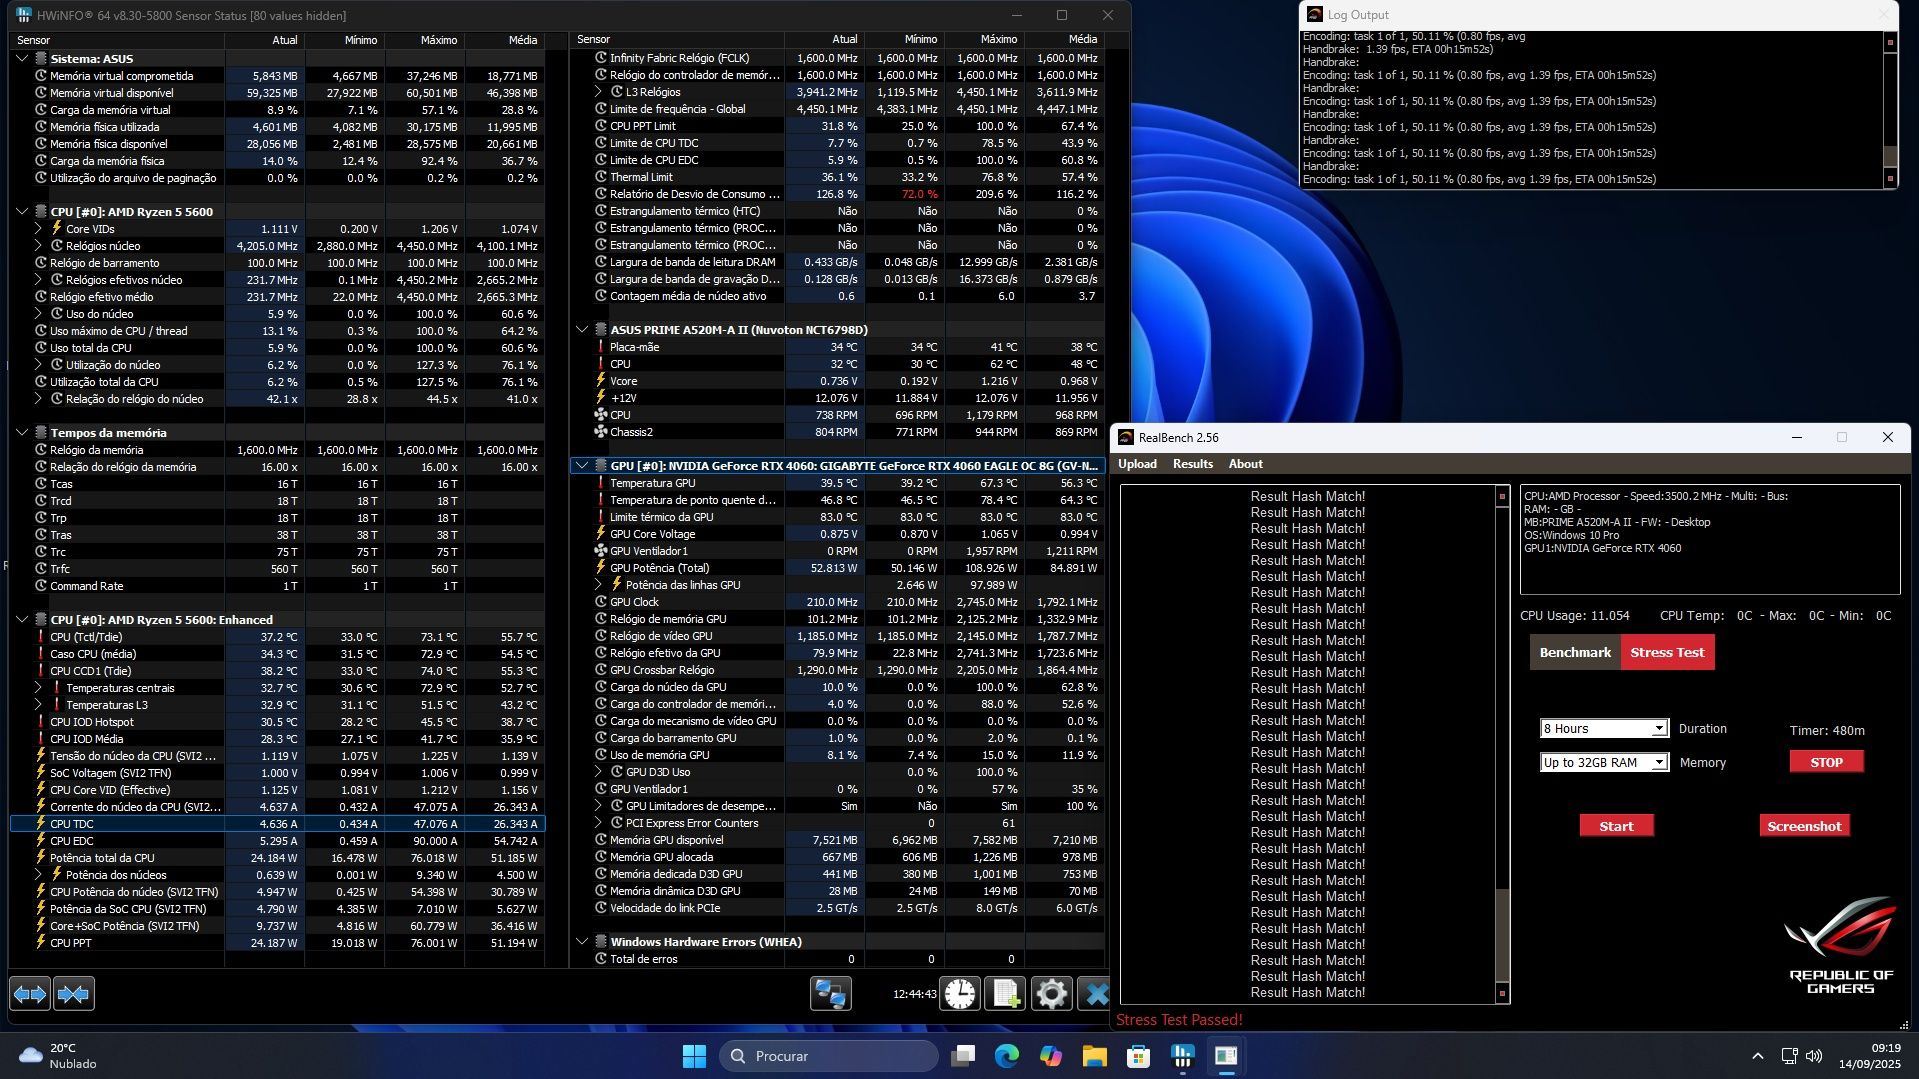Expand the Core VIDs row

click(38, 229)
